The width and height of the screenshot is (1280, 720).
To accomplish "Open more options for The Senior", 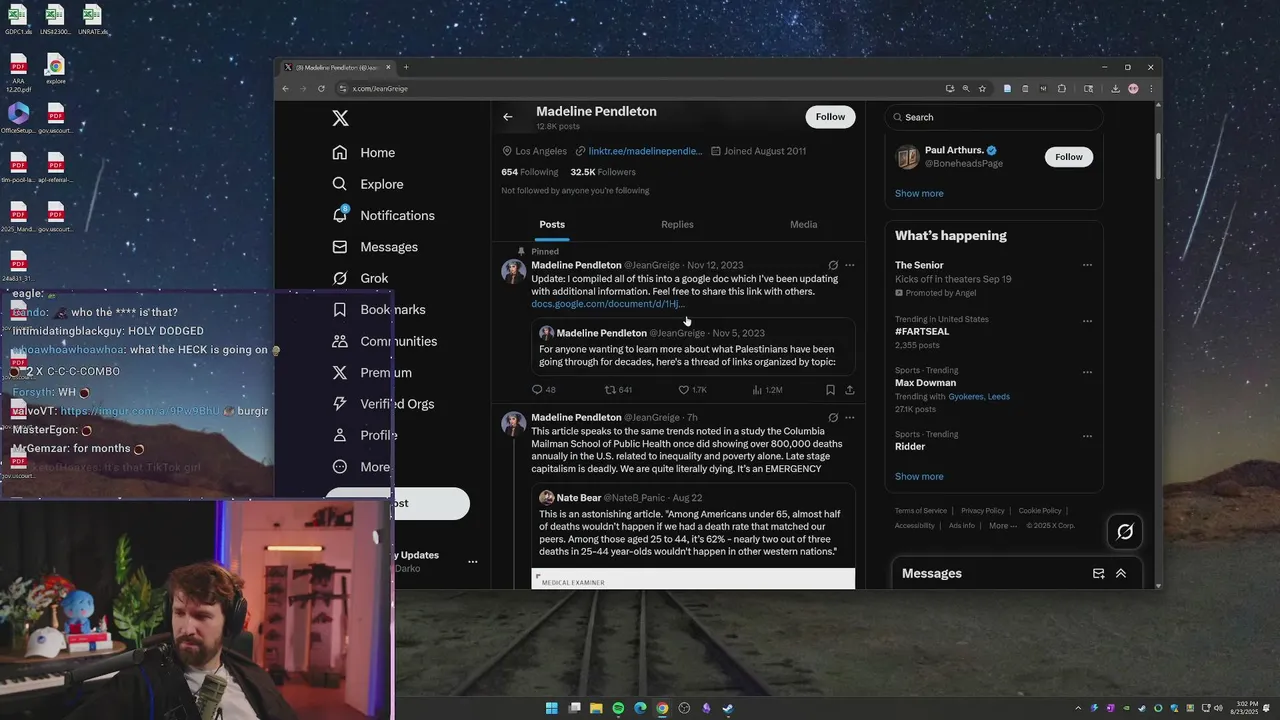I will 1087,265.
